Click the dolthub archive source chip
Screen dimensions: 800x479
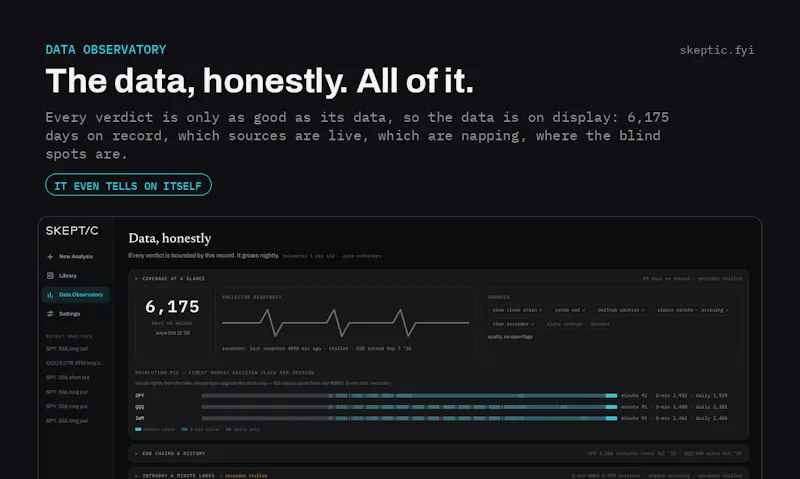pos(621,310)
